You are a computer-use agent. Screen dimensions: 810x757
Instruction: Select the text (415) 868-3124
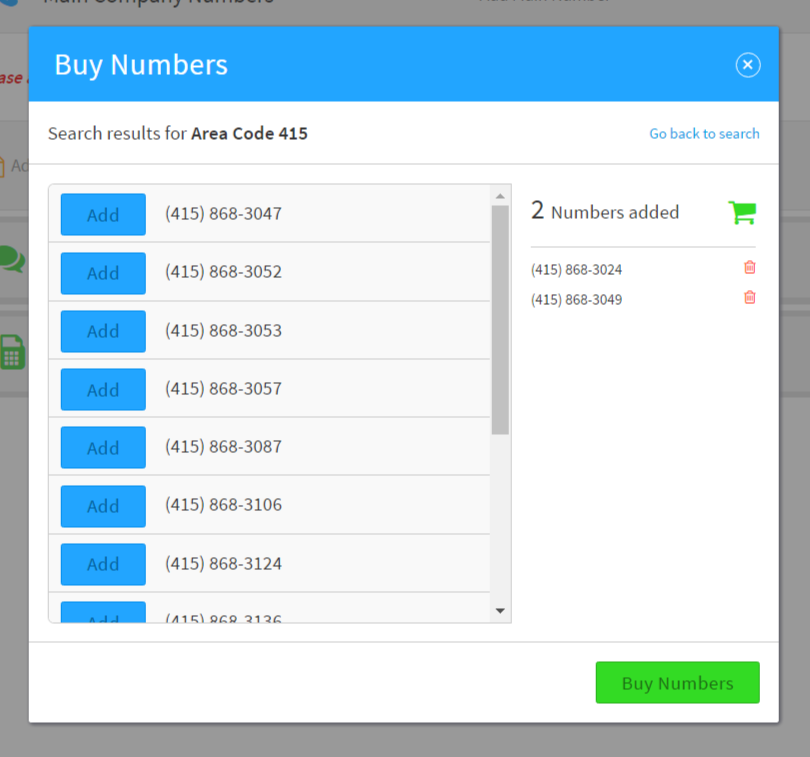click(x=223, y=563)
